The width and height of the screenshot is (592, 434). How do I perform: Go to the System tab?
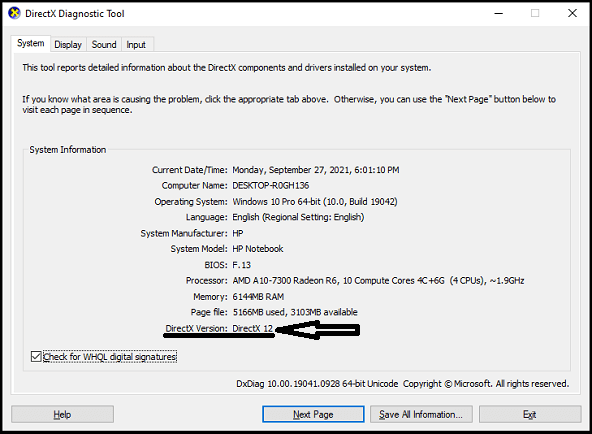(31, 43)
